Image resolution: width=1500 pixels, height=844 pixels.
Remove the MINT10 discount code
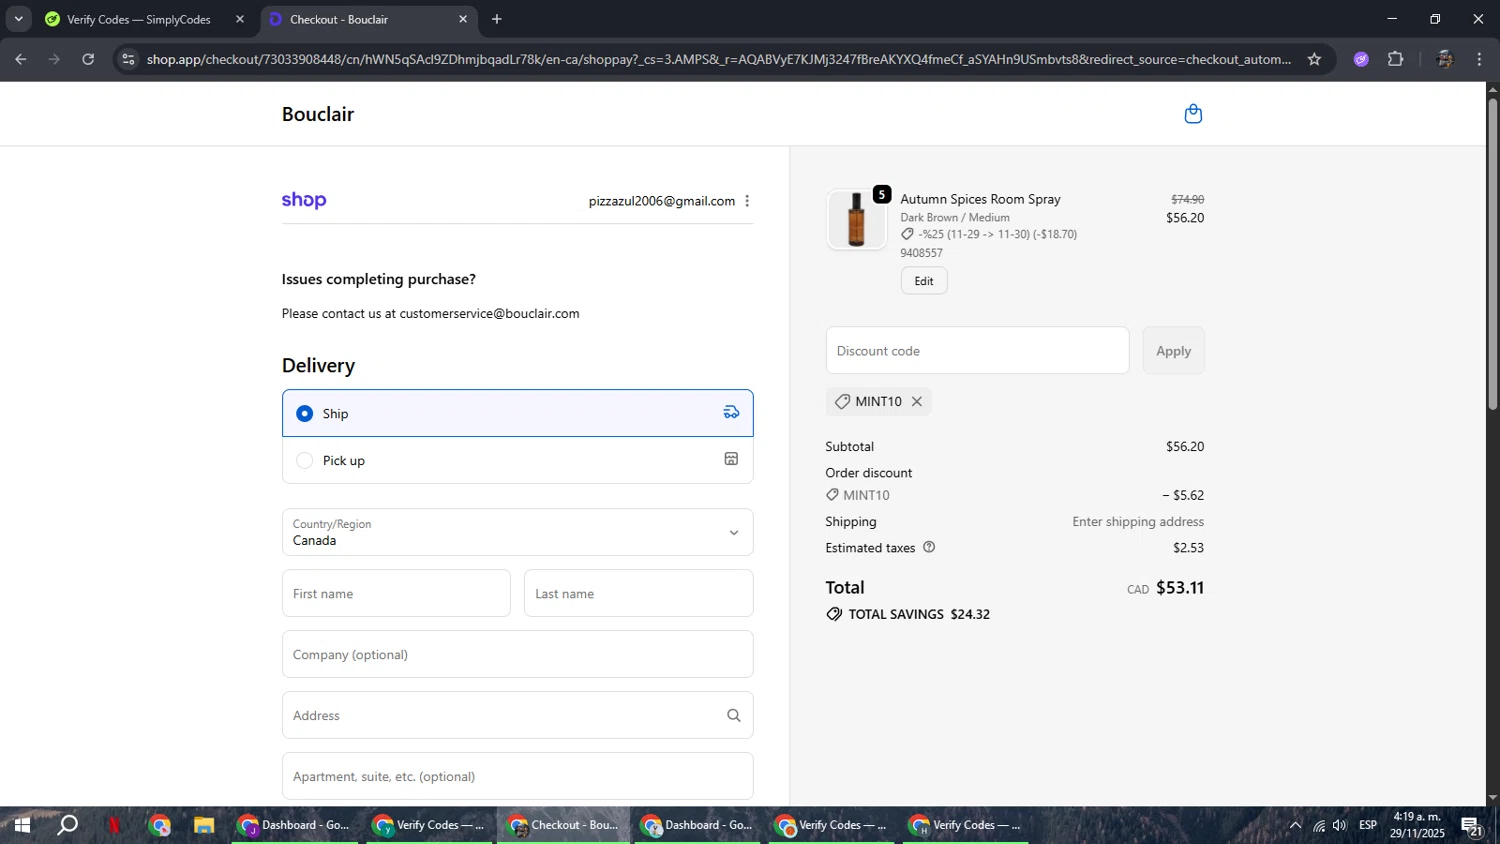tap(916, 401)
